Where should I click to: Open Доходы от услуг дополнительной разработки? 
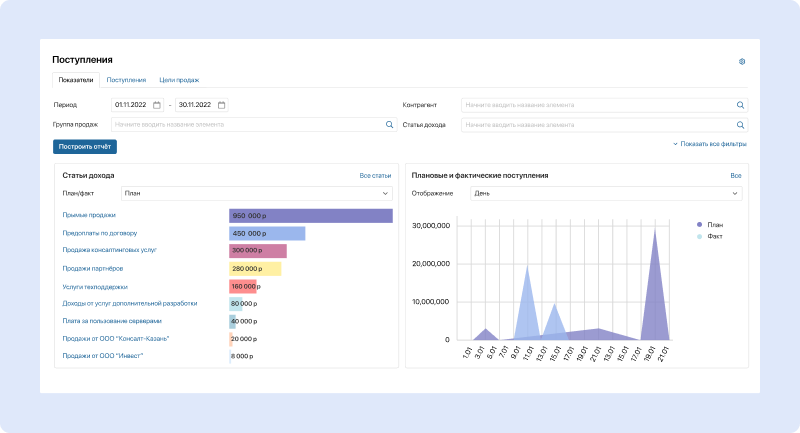pyautogui.click(x=130, y=303)
